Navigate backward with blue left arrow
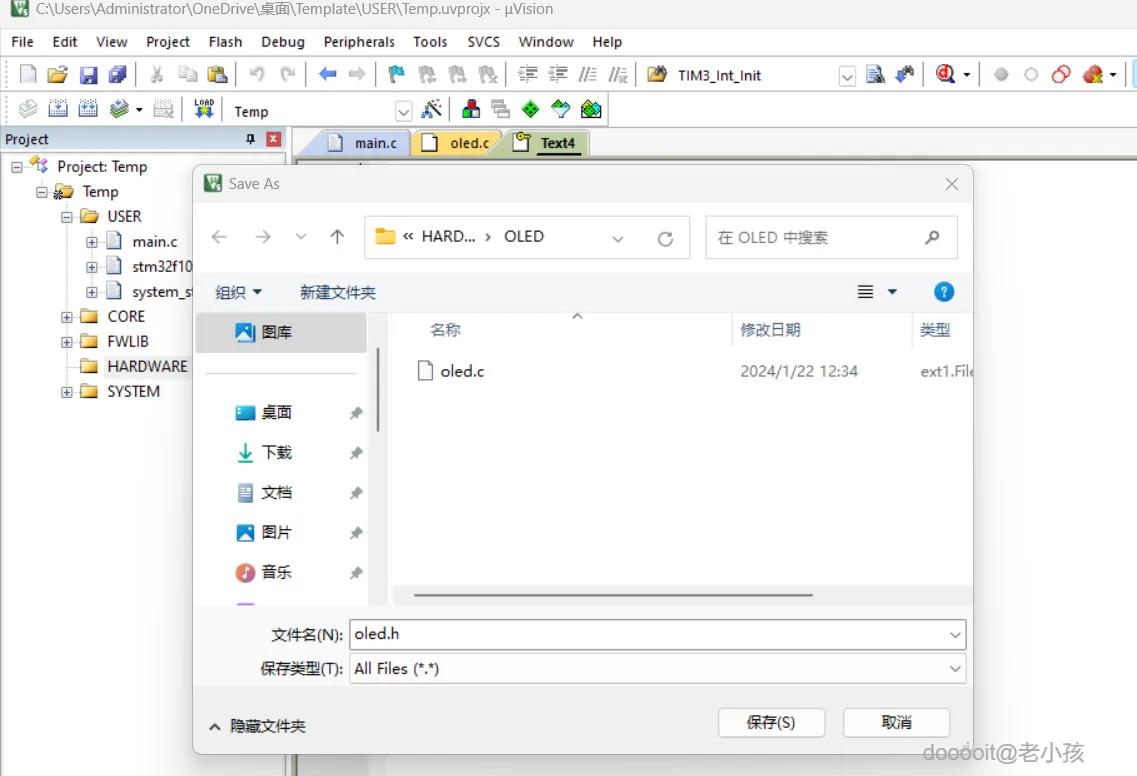This screenshot has width=1137, height=776. [x=328, y=74]
